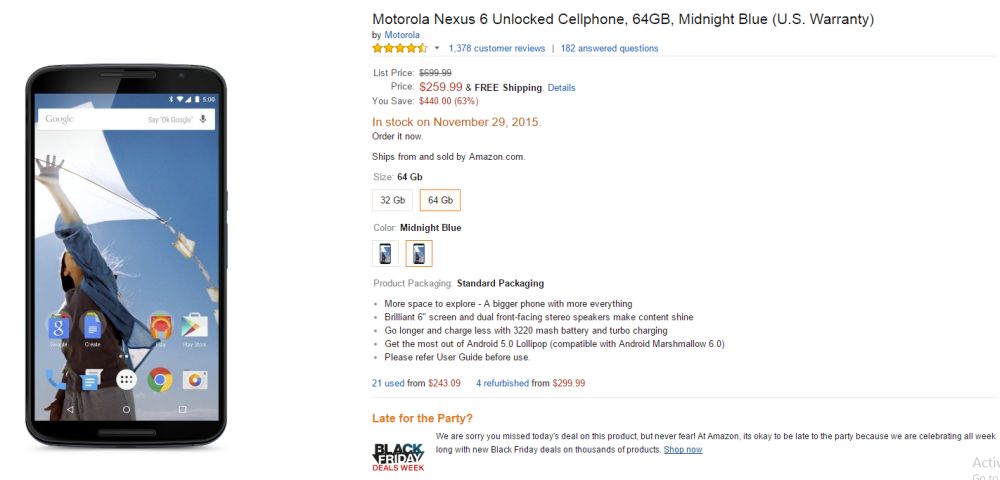The image size is (1000, 480).
Task: Click the Shop now link
Action: (683, 450)
